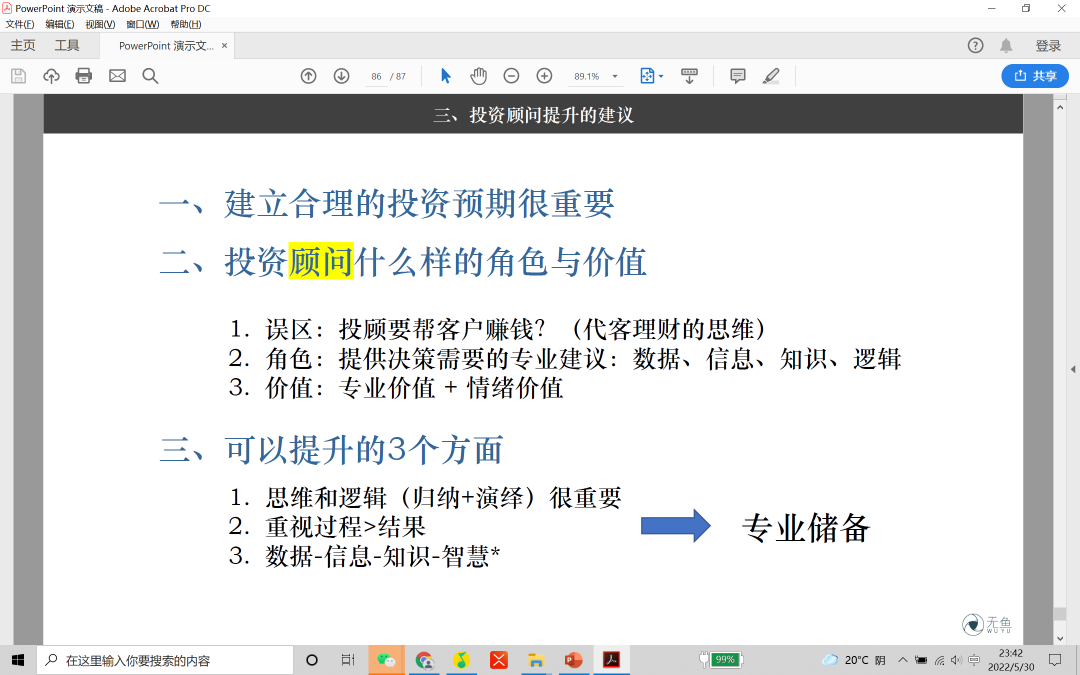1080x675 pixels.
Task: Open the page display options dropdown
Action: [x=651, y=75]
